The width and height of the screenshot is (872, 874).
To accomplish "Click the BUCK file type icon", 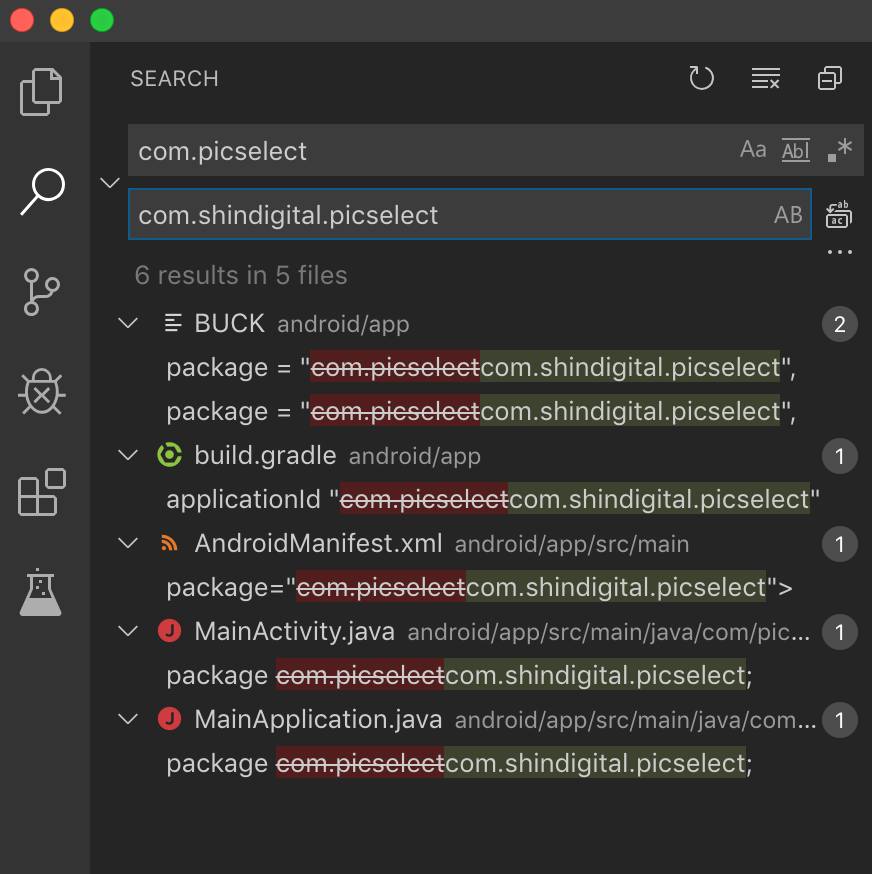I will pyautogui.click(x=173, y=323).
